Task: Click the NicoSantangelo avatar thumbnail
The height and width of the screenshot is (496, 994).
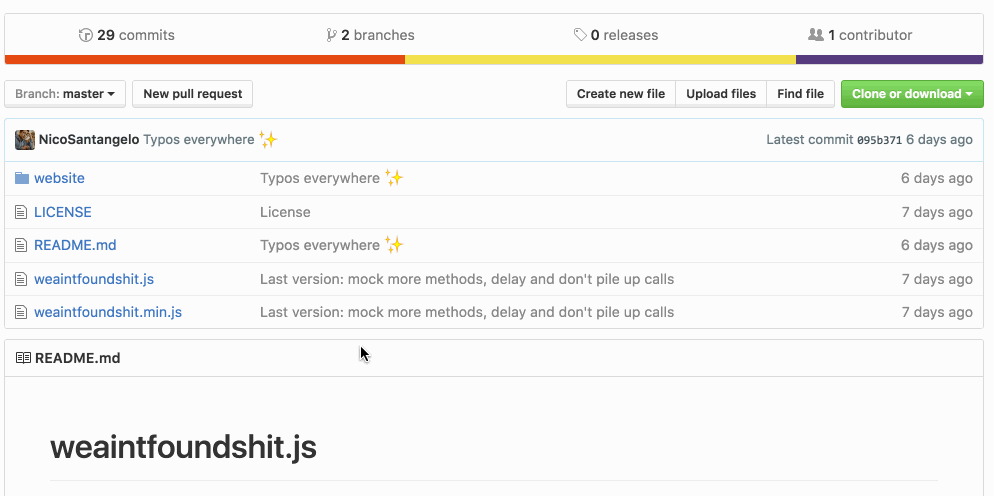Action: click(25, 140)
